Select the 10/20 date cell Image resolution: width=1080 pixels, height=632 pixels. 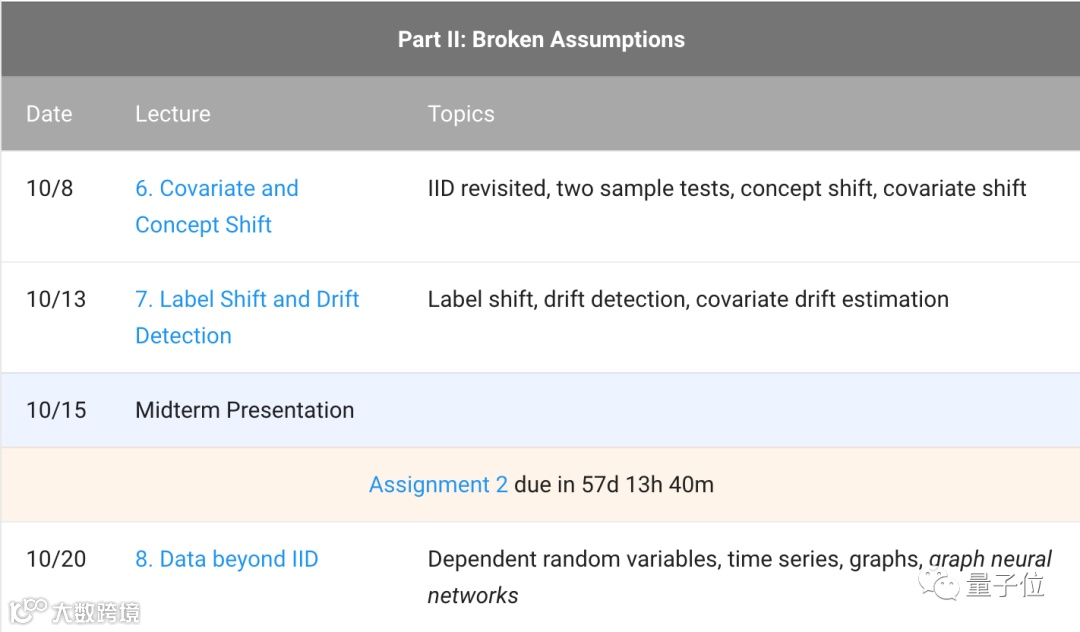[x=56, y=559]
